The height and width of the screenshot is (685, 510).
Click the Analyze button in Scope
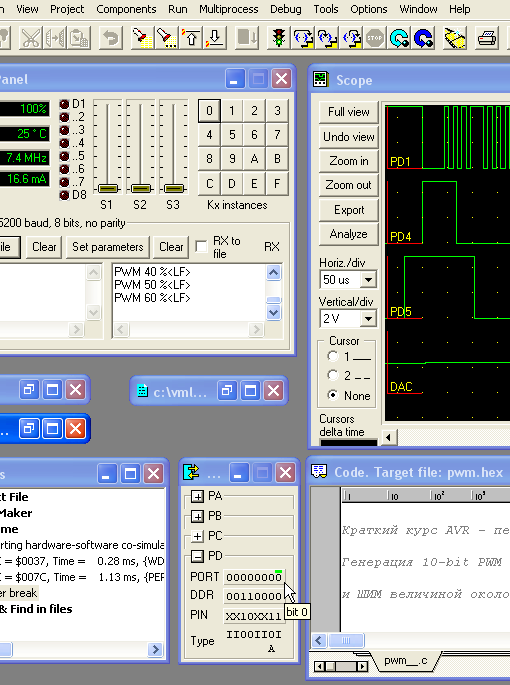(348, 234)
